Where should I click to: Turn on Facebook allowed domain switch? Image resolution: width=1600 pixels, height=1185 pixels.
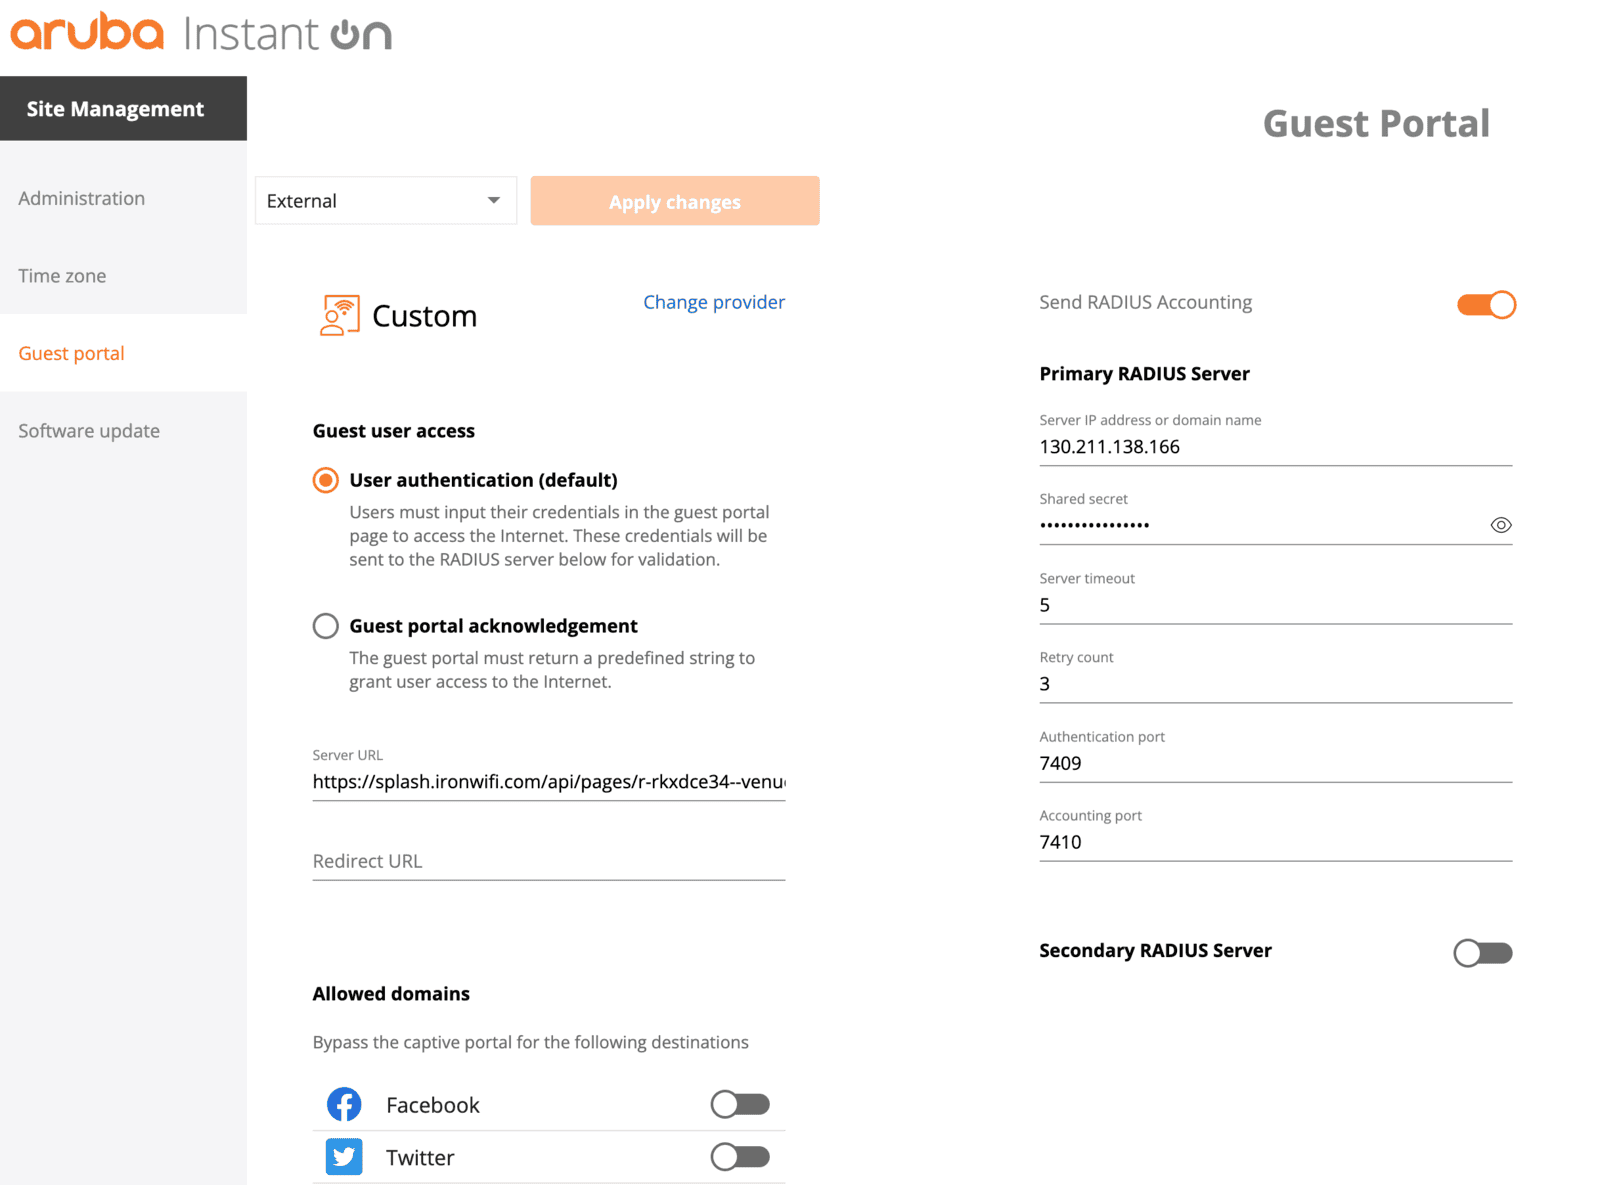(x=740, y=1104)
